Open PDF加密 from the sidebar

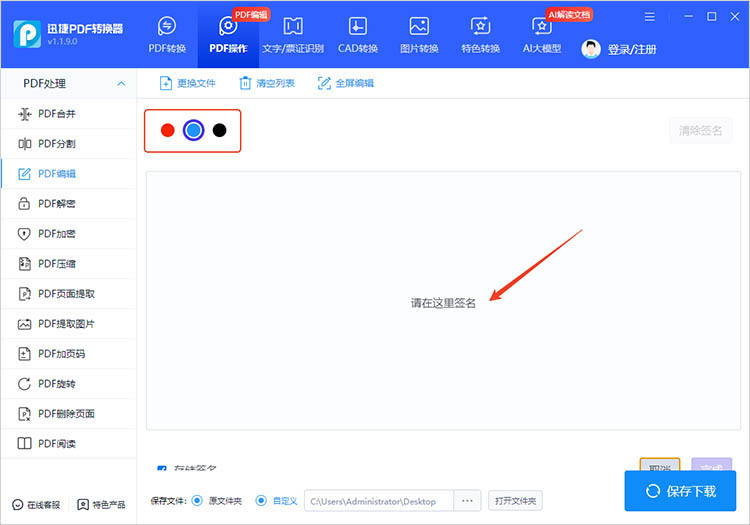click(x=68, y=234)
